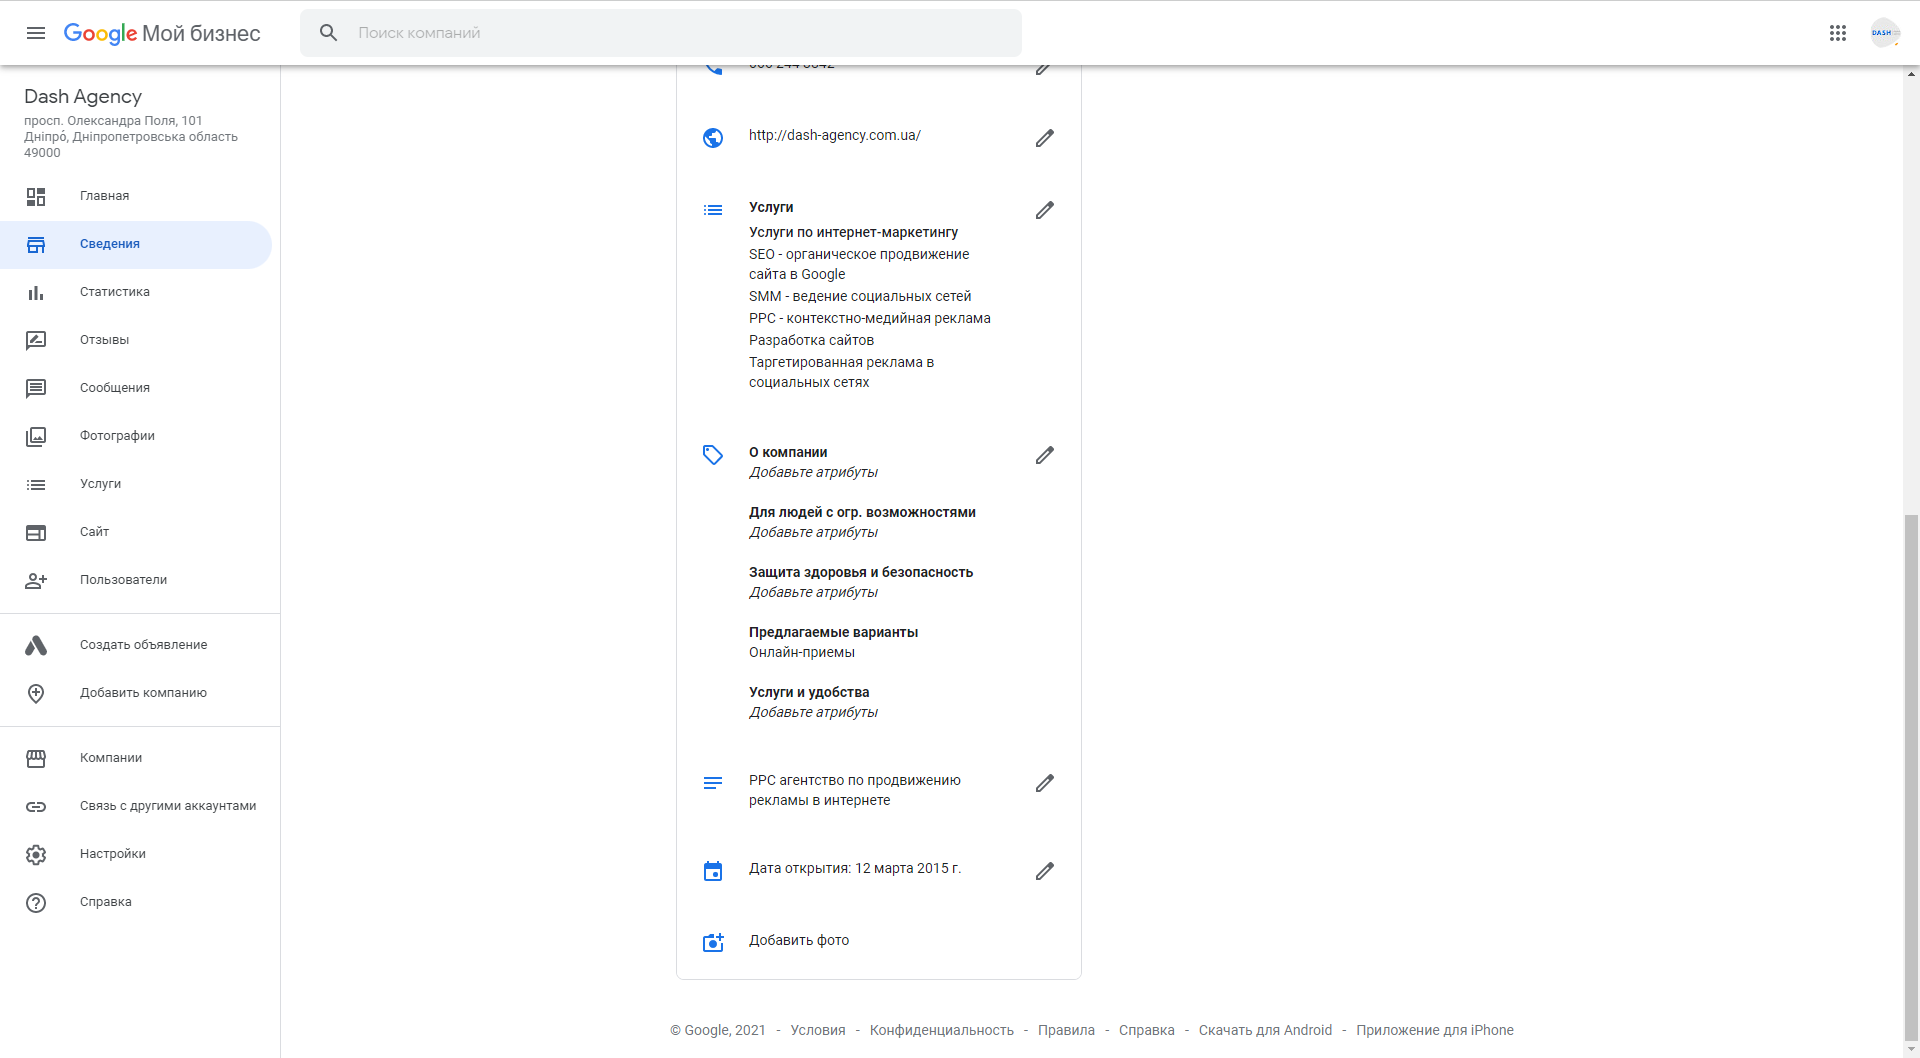Edit О компании attributes with pencil
The width and height of the screenshot is (1920, 1058).
1044,455
